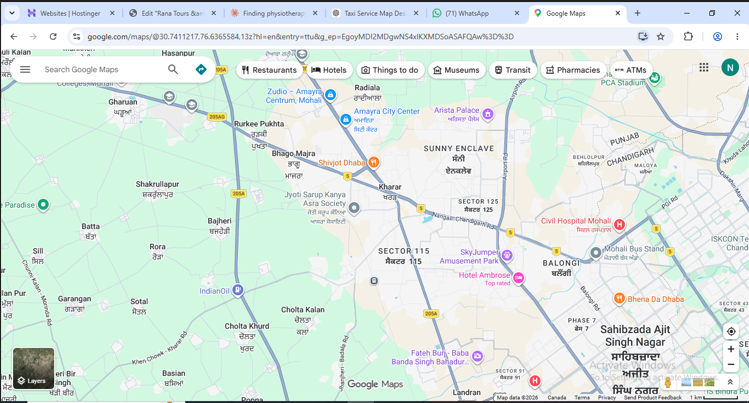Click the SECTOR 115 label
This screenshot has height=403, width=749.
pyautogui.click(x=404, y=251)
